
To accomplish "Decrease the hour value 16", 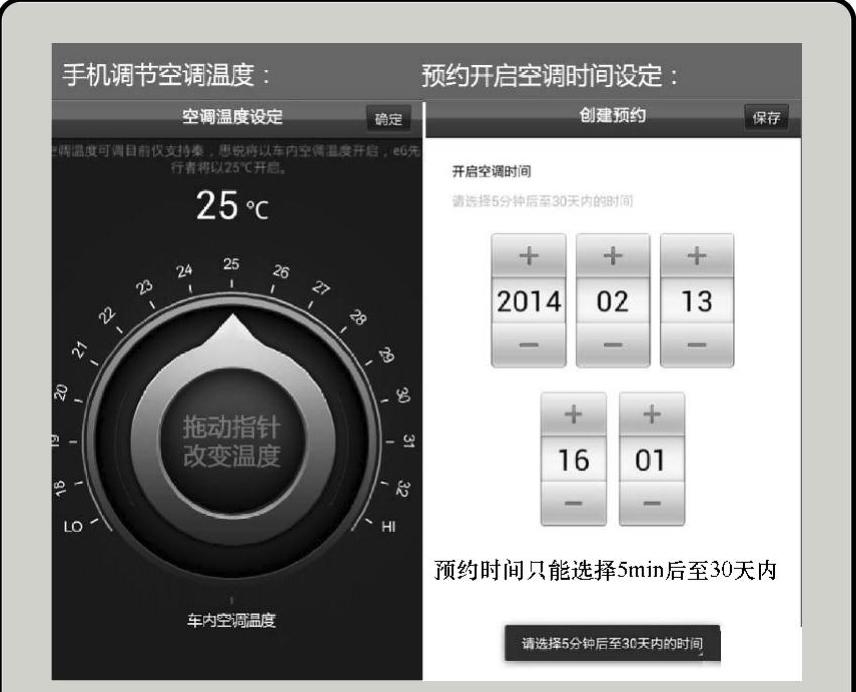I will coord(573,503).
